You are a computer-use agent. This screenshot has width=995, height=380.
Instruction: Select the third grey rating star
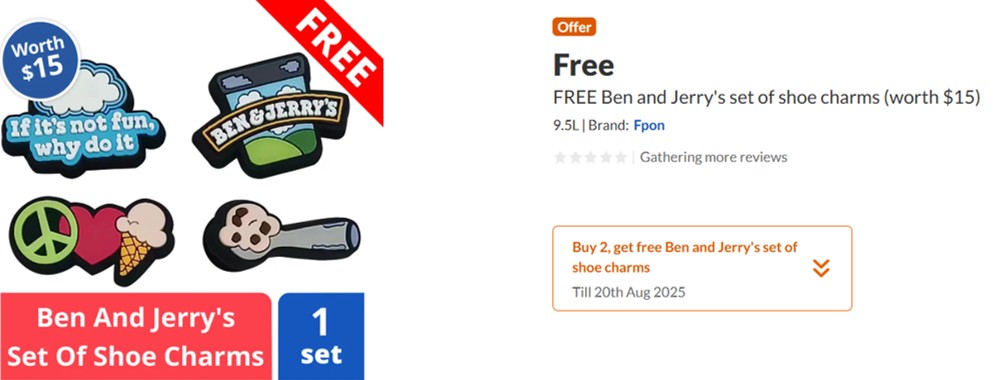click(590, 157)
